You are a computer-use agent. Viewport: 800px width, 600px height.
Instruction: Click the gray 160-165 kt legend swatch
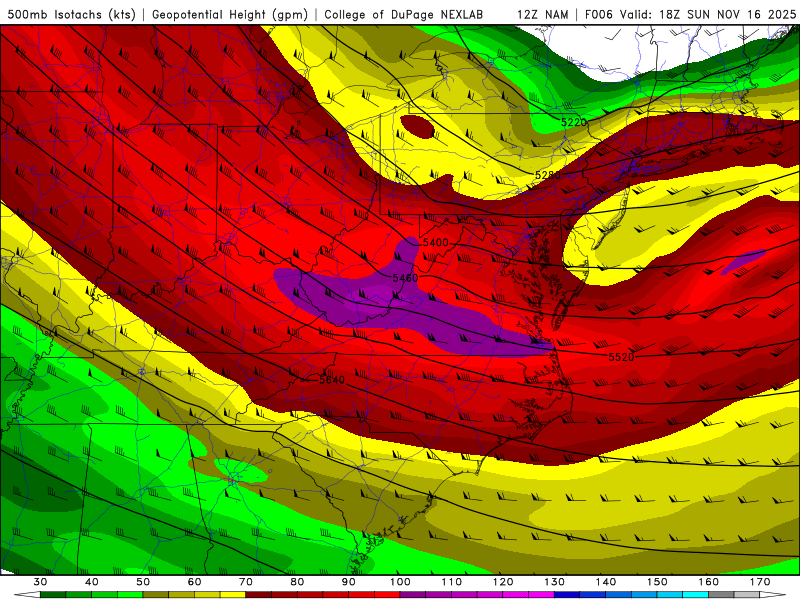[x=721, y=595]
